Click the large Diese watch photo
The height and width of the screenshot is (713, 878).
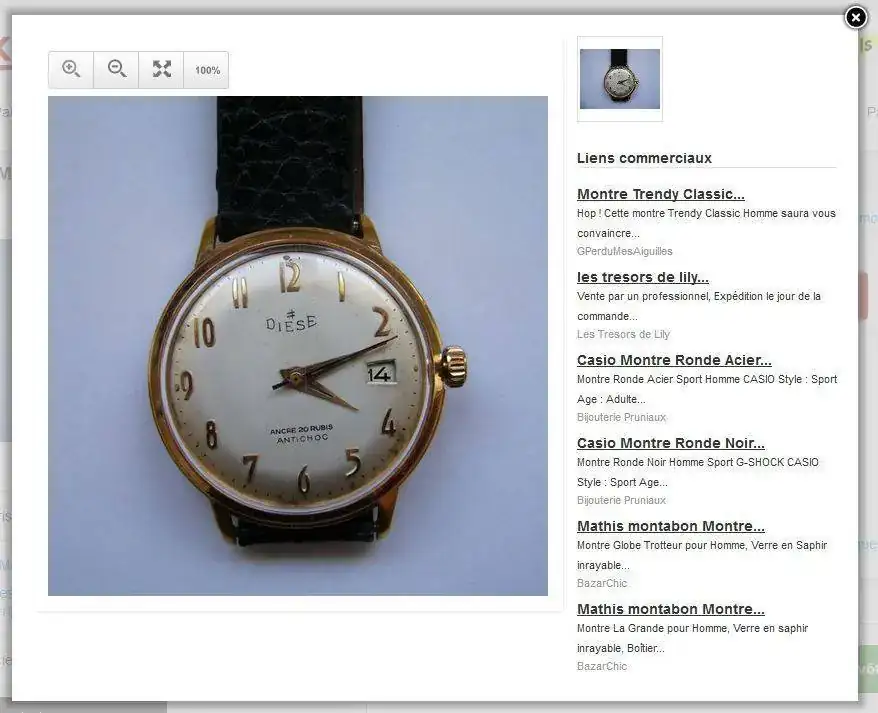pos(298,346)
